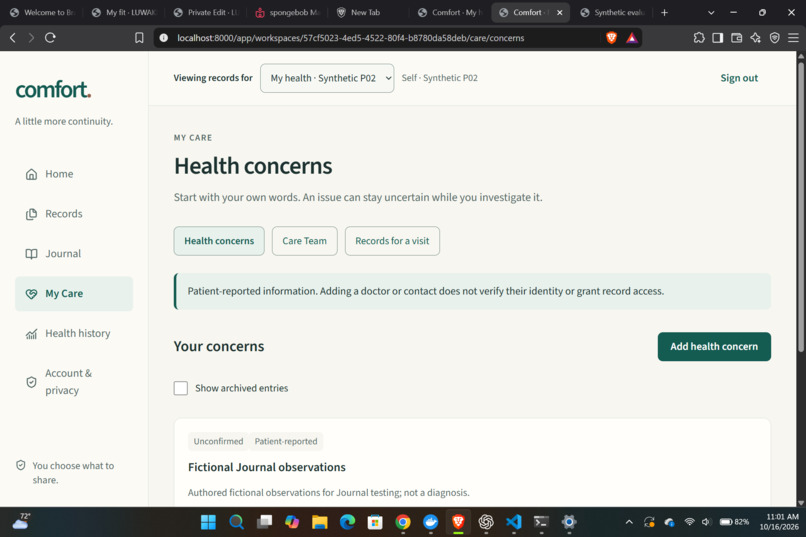Viewport: 806px width, 537px height.
Task: Click Add health concern button
Action: point(714,346)
